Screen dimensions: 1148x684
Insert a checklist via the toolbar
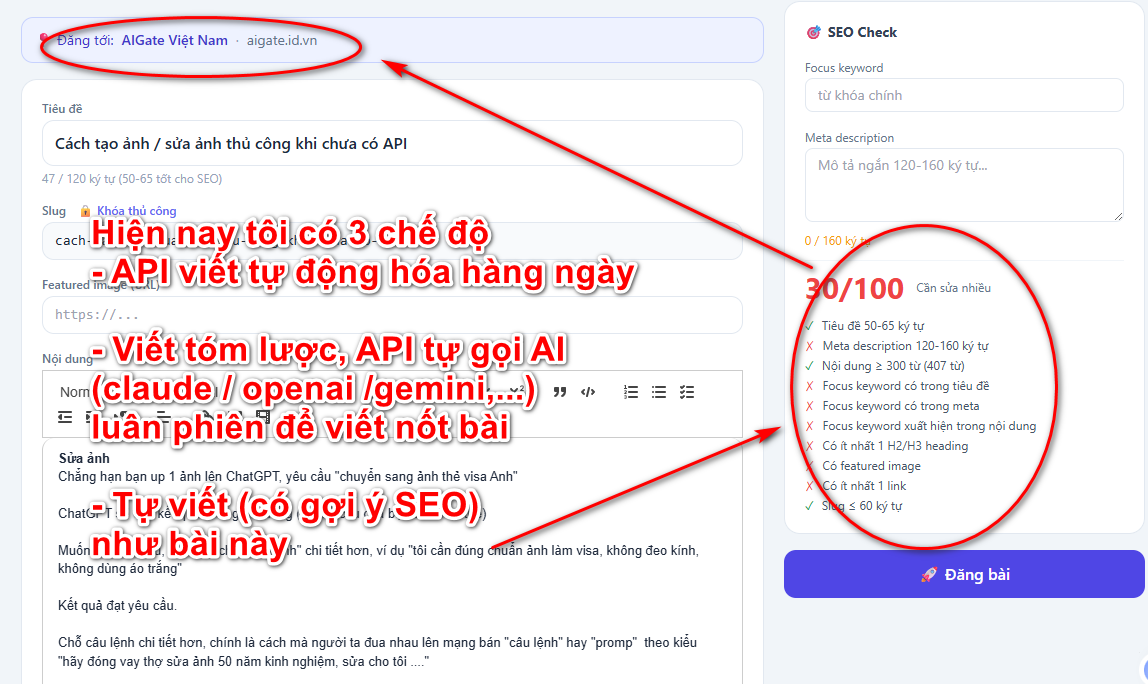[687, 392]
